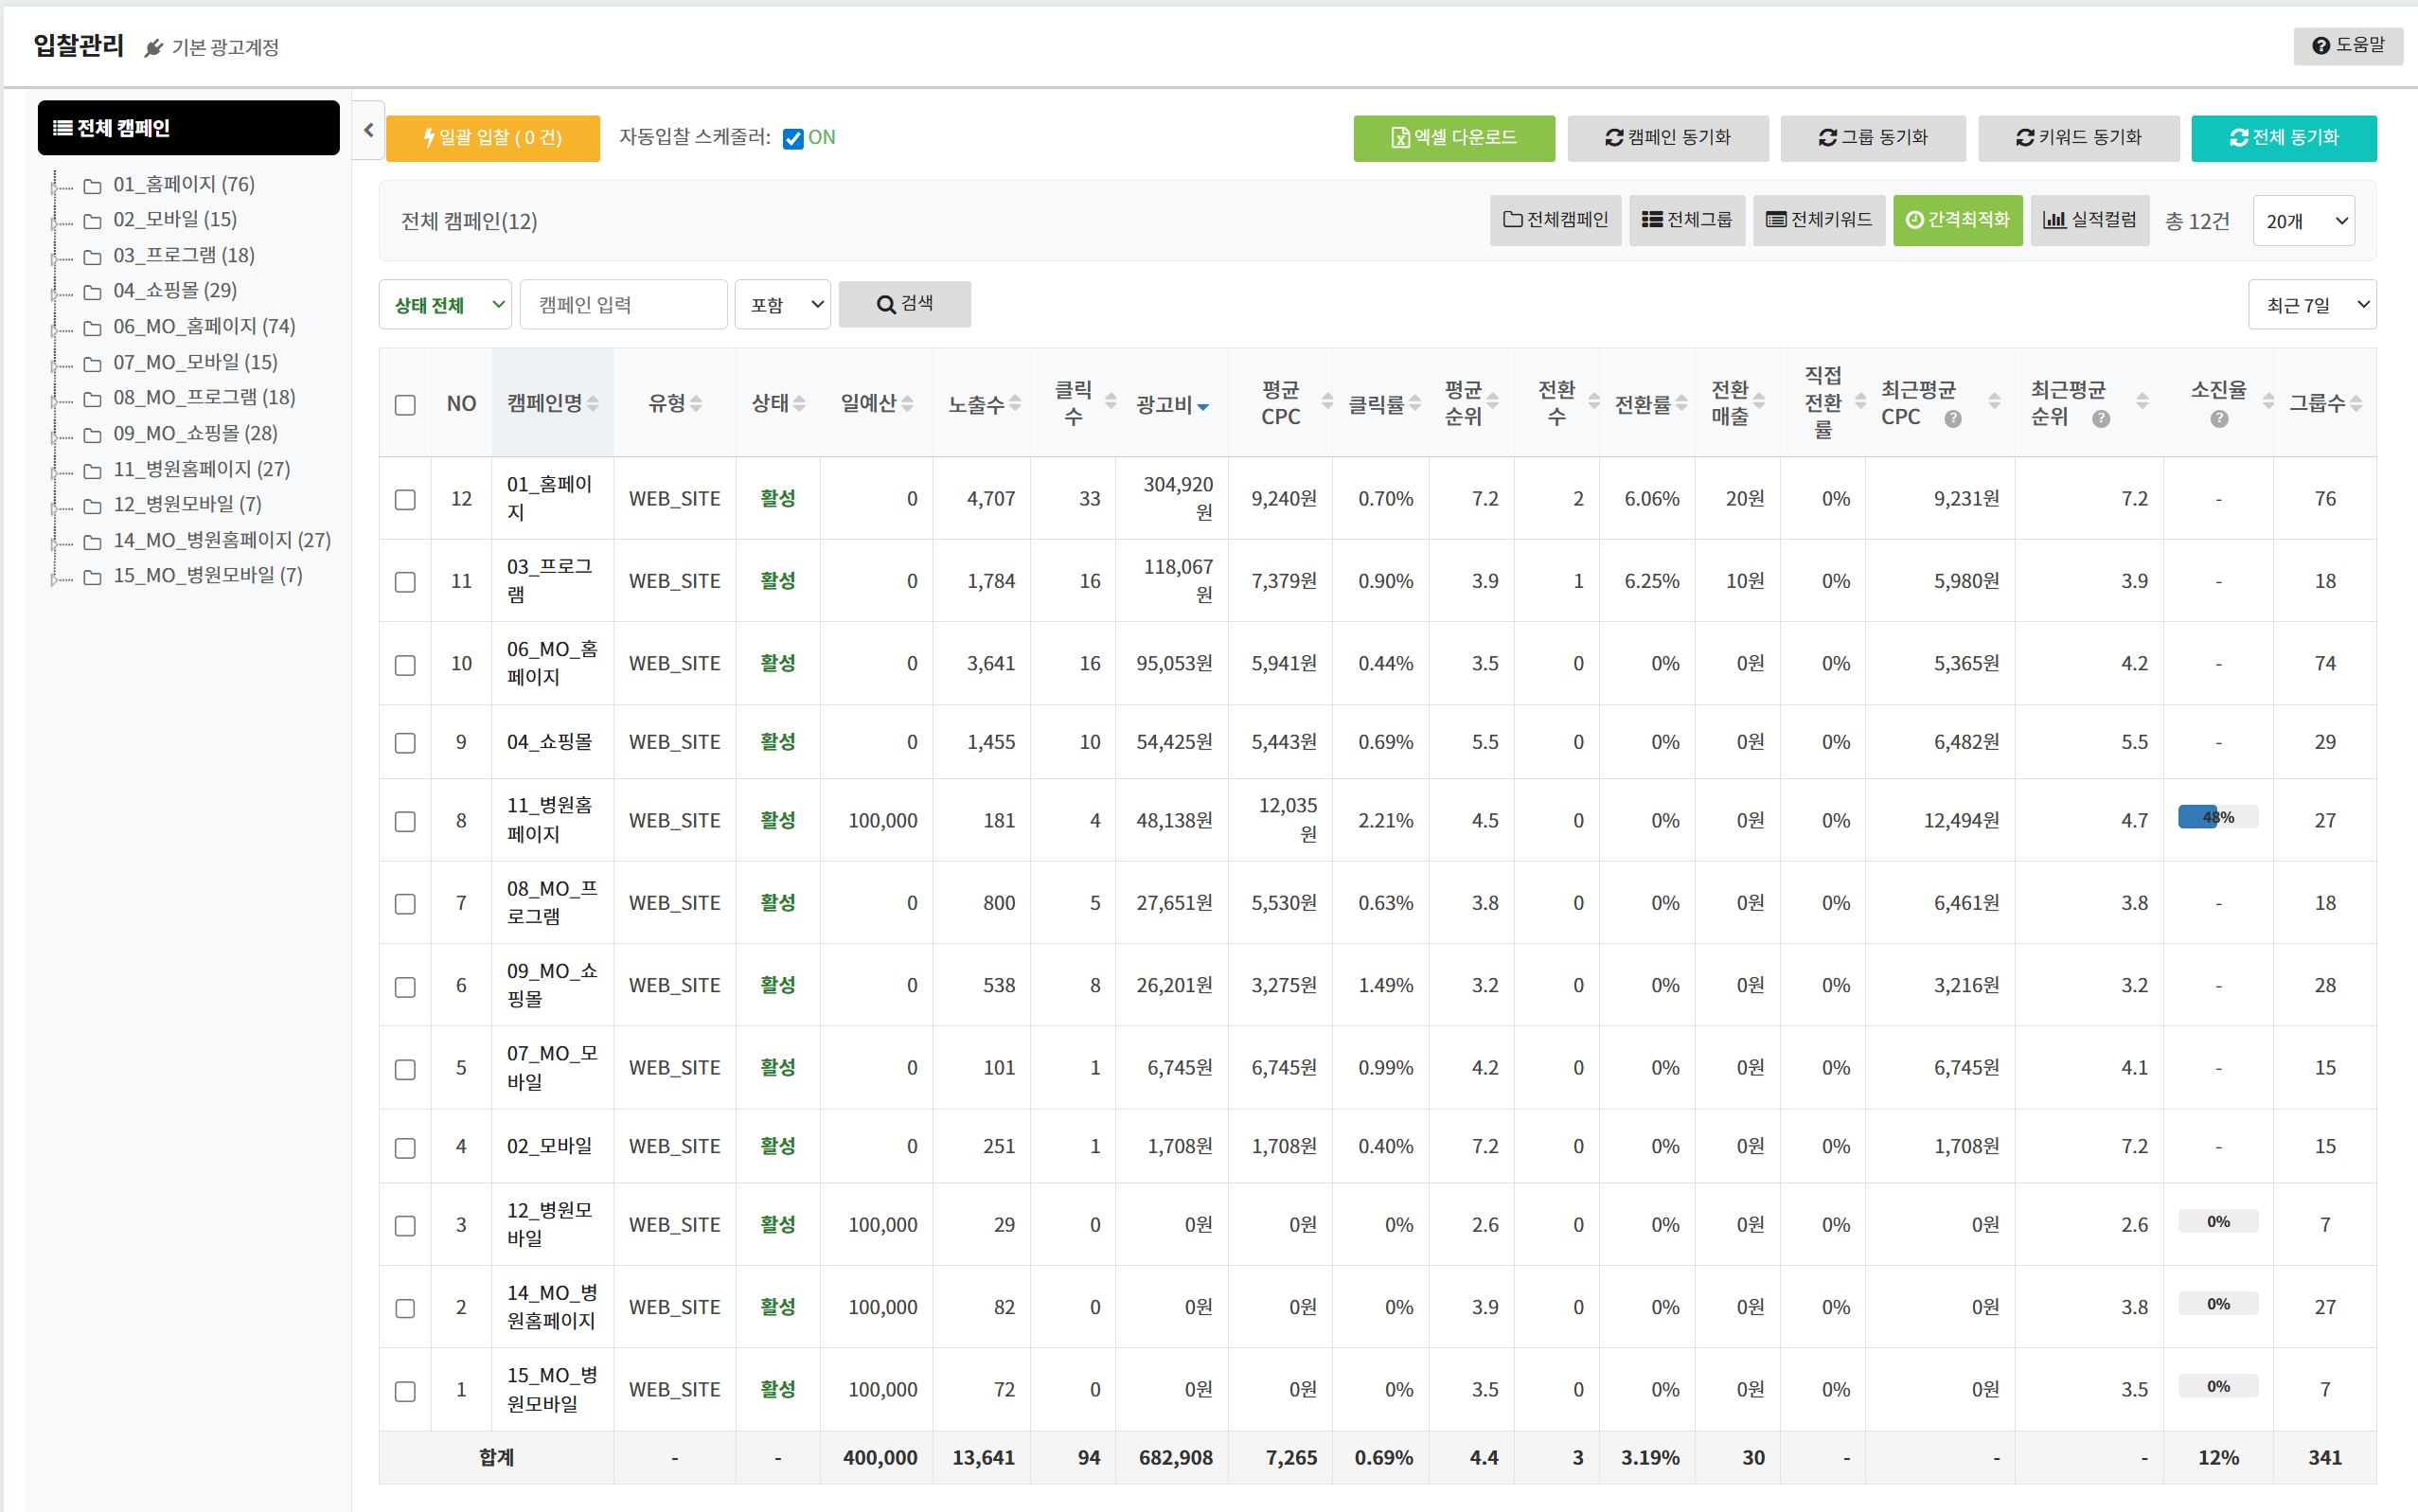The height and width of the screenshot is (1512, 2418).
Task: Click the 48% budget progress bar
Action: click(x=2217, y=817)
